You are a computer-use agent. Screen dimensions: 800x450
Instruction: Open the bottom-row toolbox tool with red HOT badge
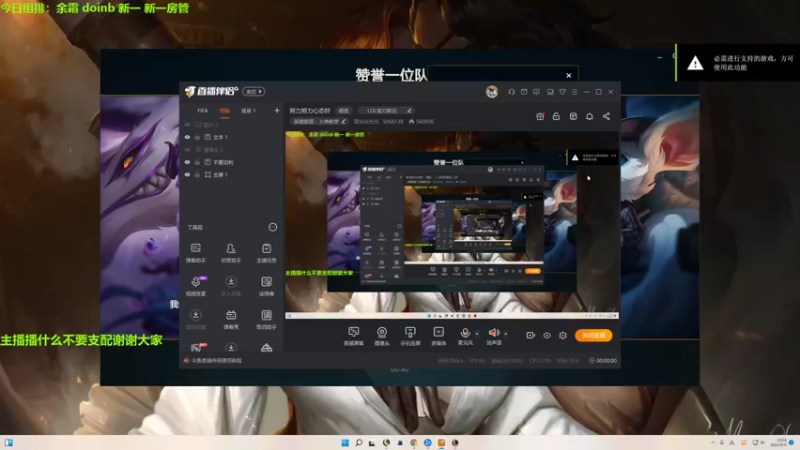(196, 347)
